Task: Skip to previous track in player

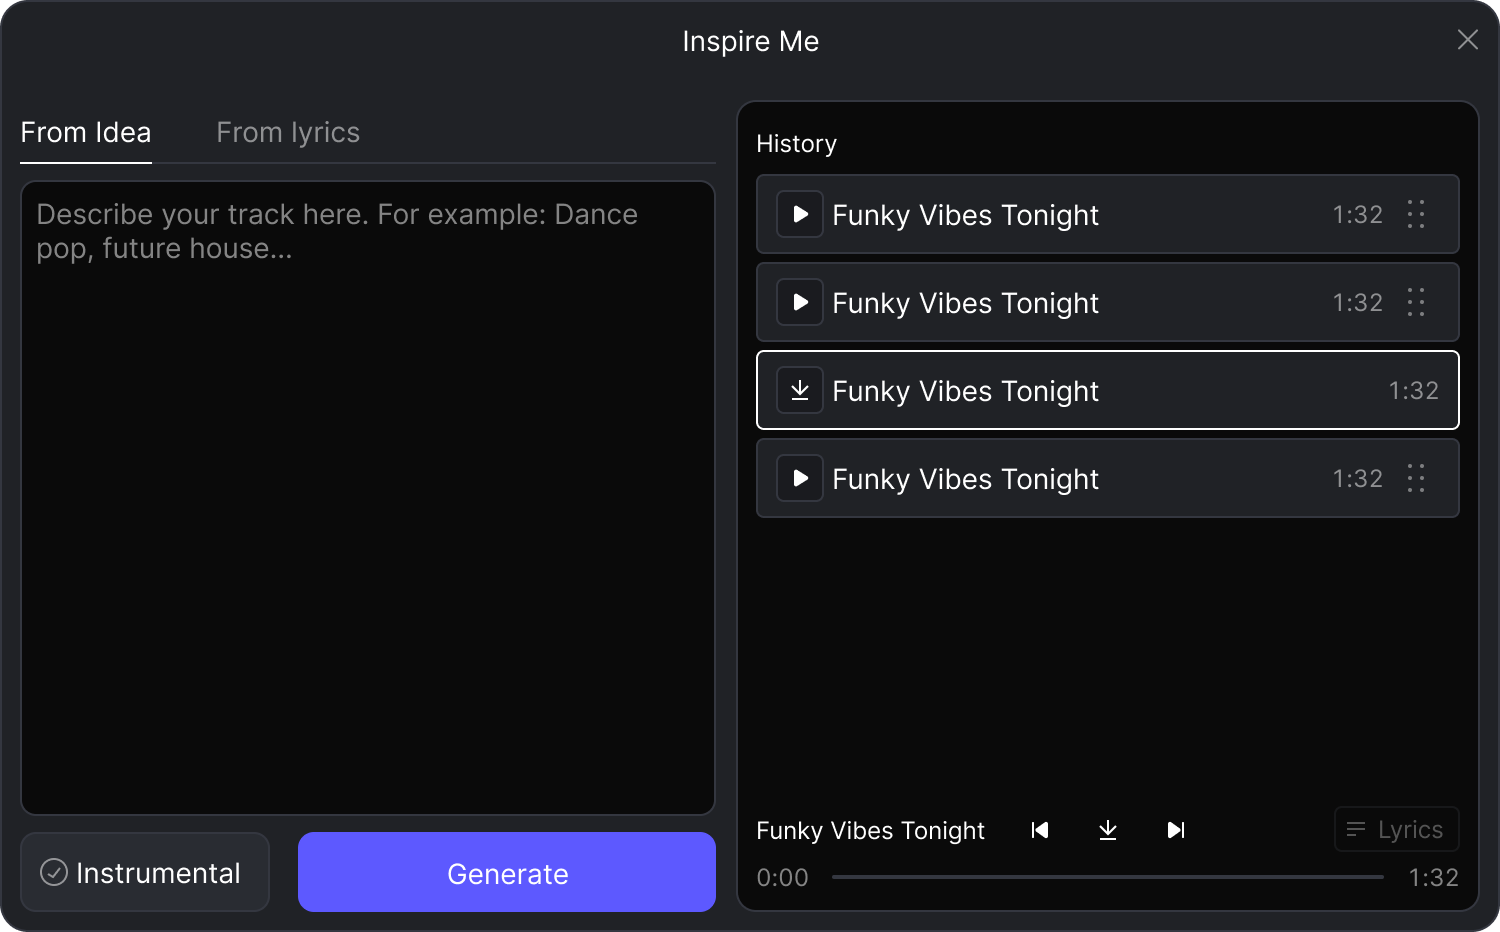Action: point(1040,830)
